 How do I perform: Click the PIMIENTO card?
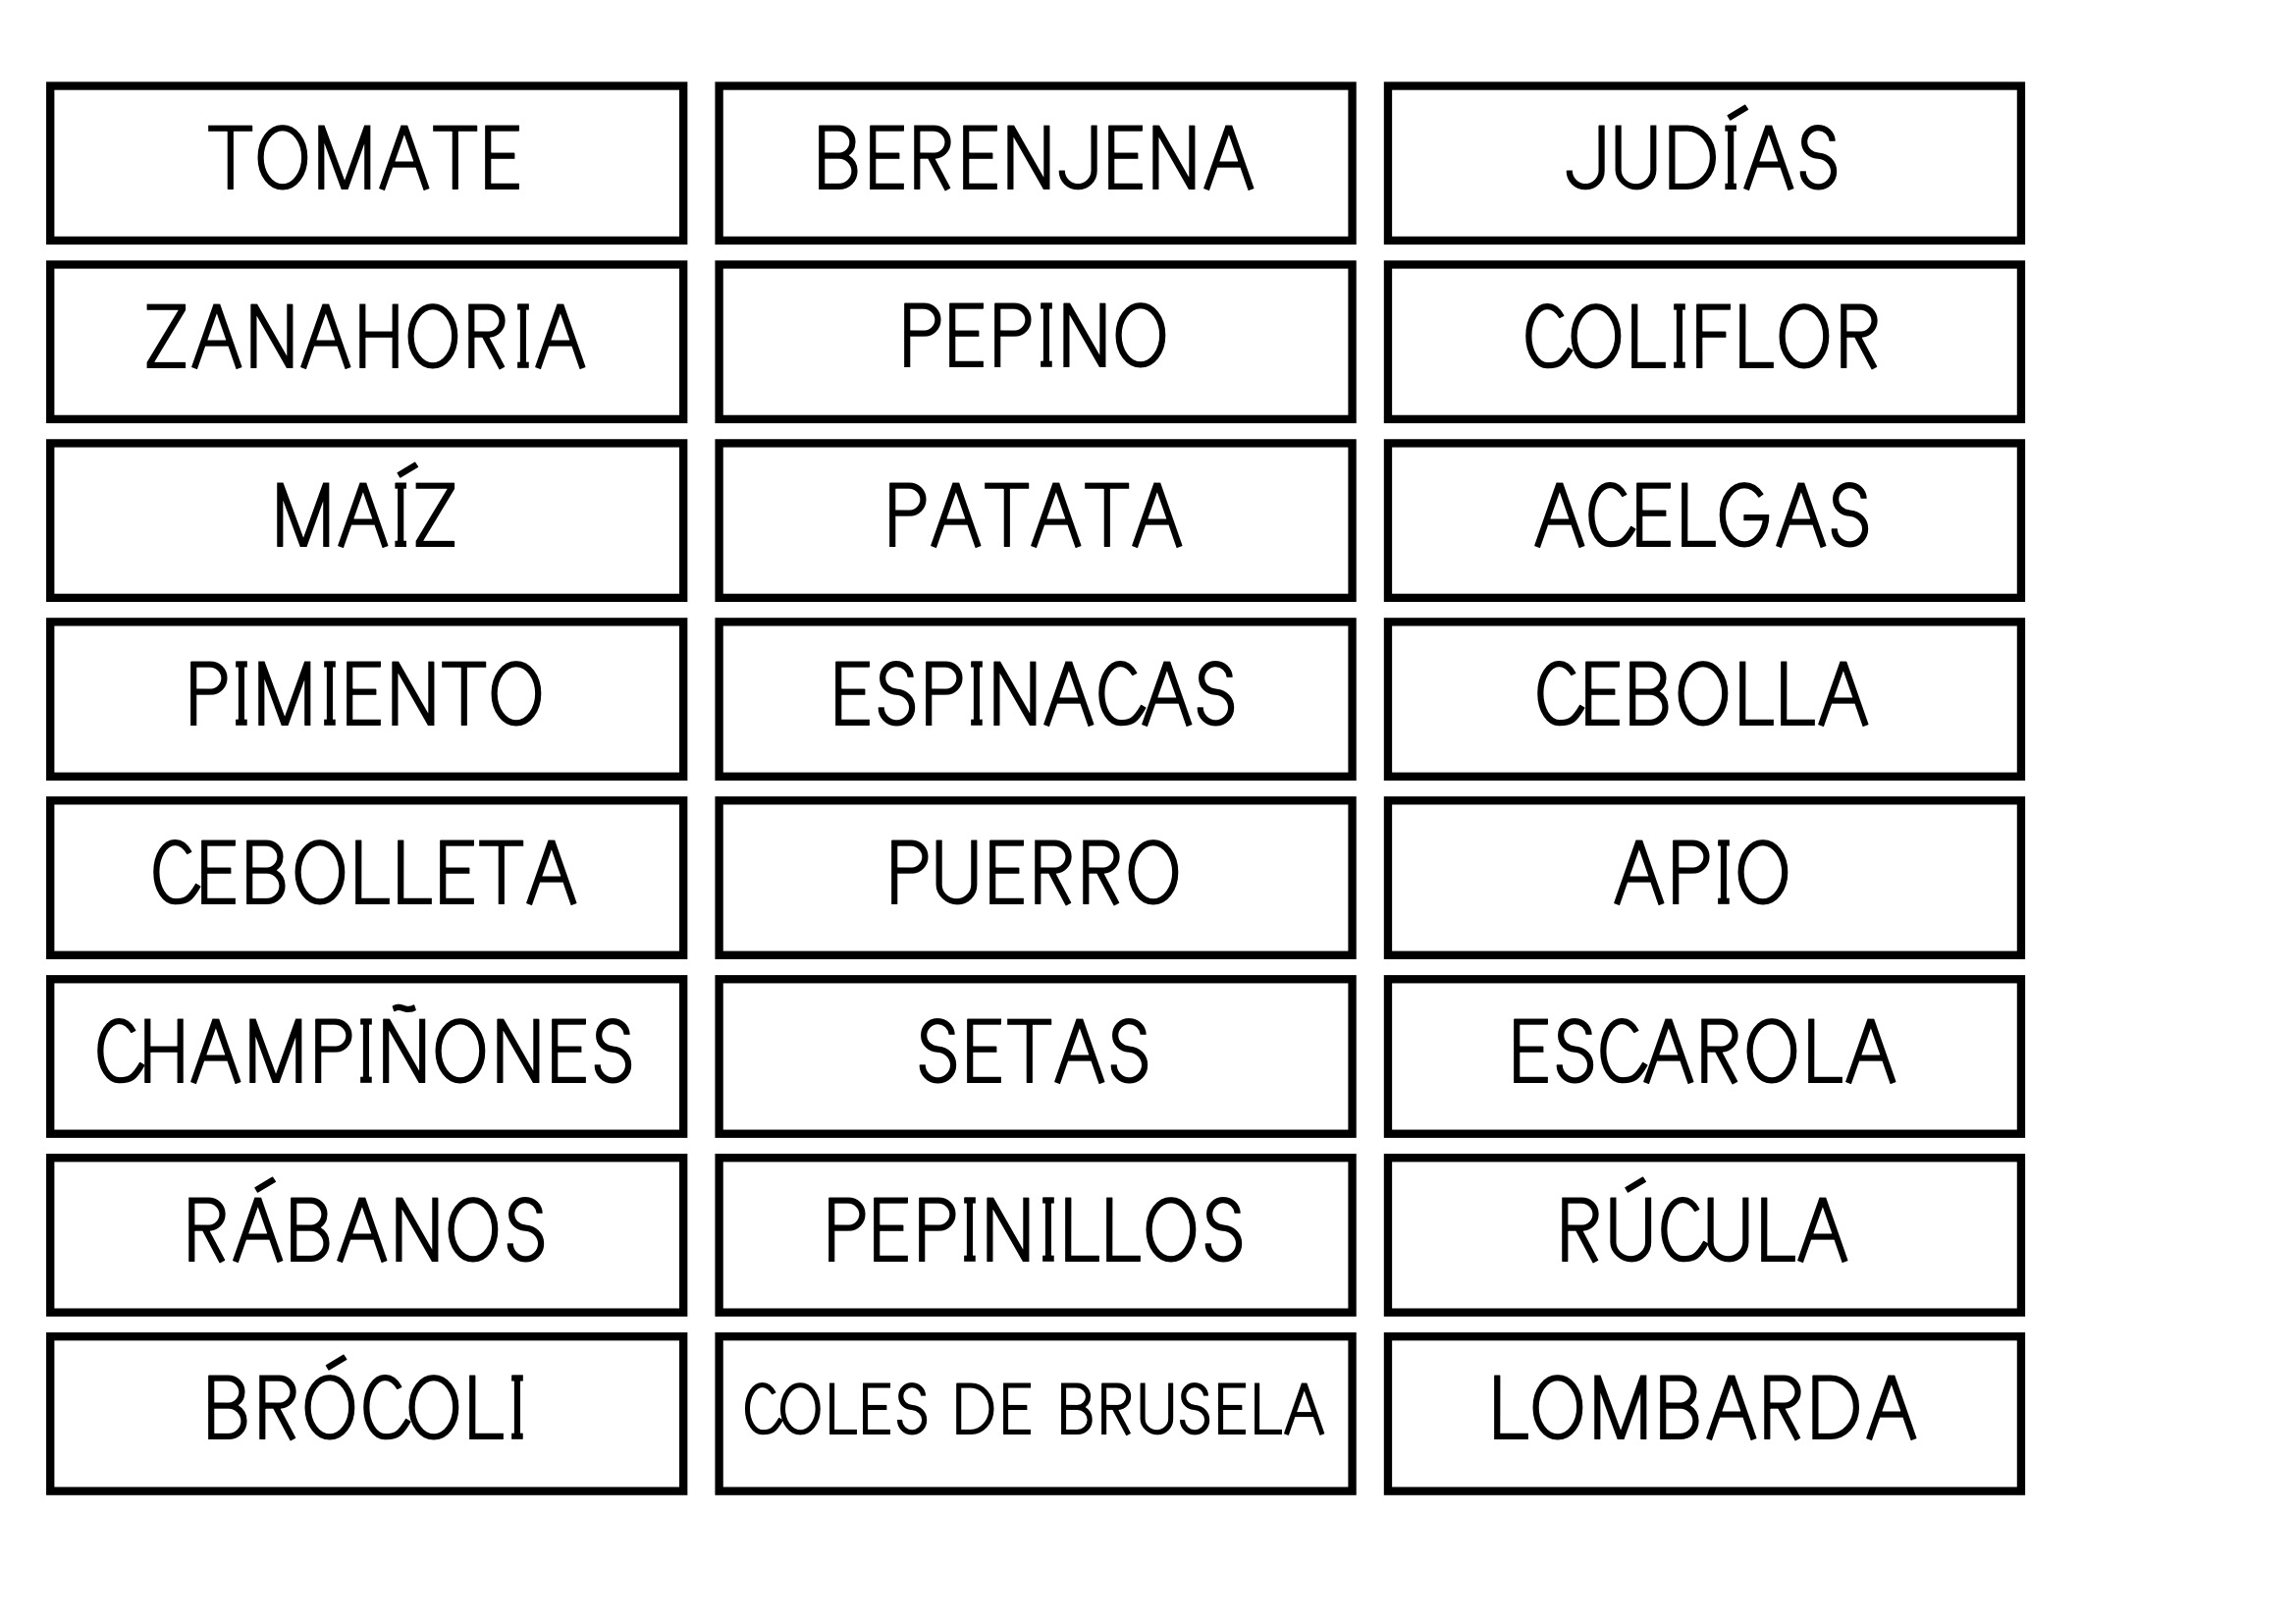[x=366, y=698]
